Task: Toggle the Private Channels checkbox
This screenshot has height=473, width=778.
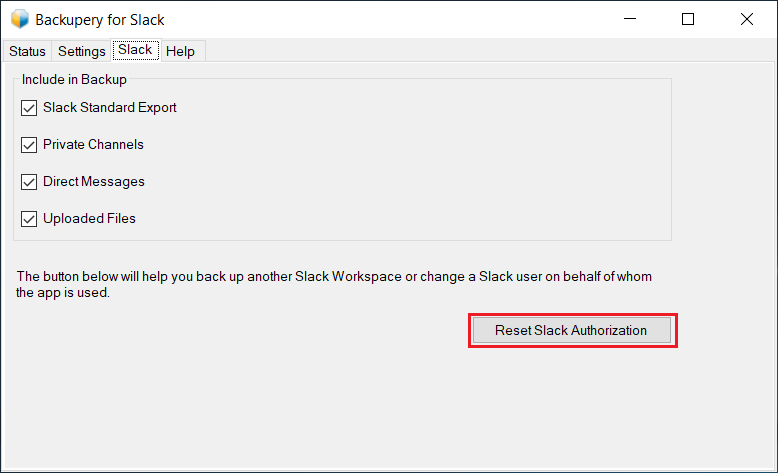Action: (29, 145)
